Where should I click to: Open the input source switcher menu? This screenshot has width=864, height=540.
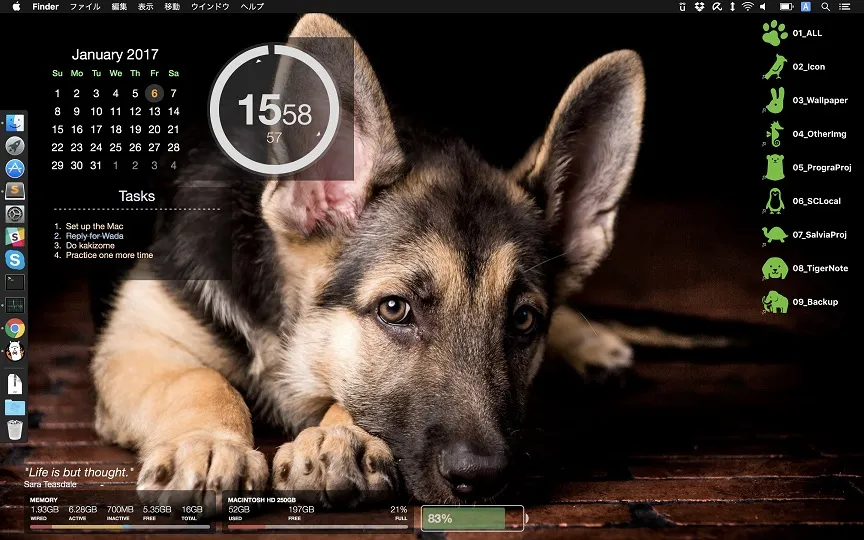pos(806,7)
